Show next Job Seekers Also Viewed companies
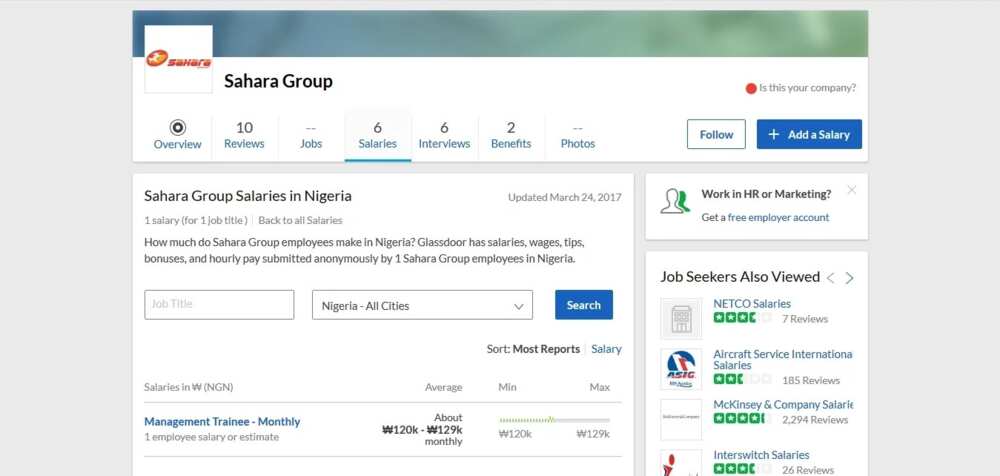Viewport: 1000px width, 476px height. click(849, 278)
